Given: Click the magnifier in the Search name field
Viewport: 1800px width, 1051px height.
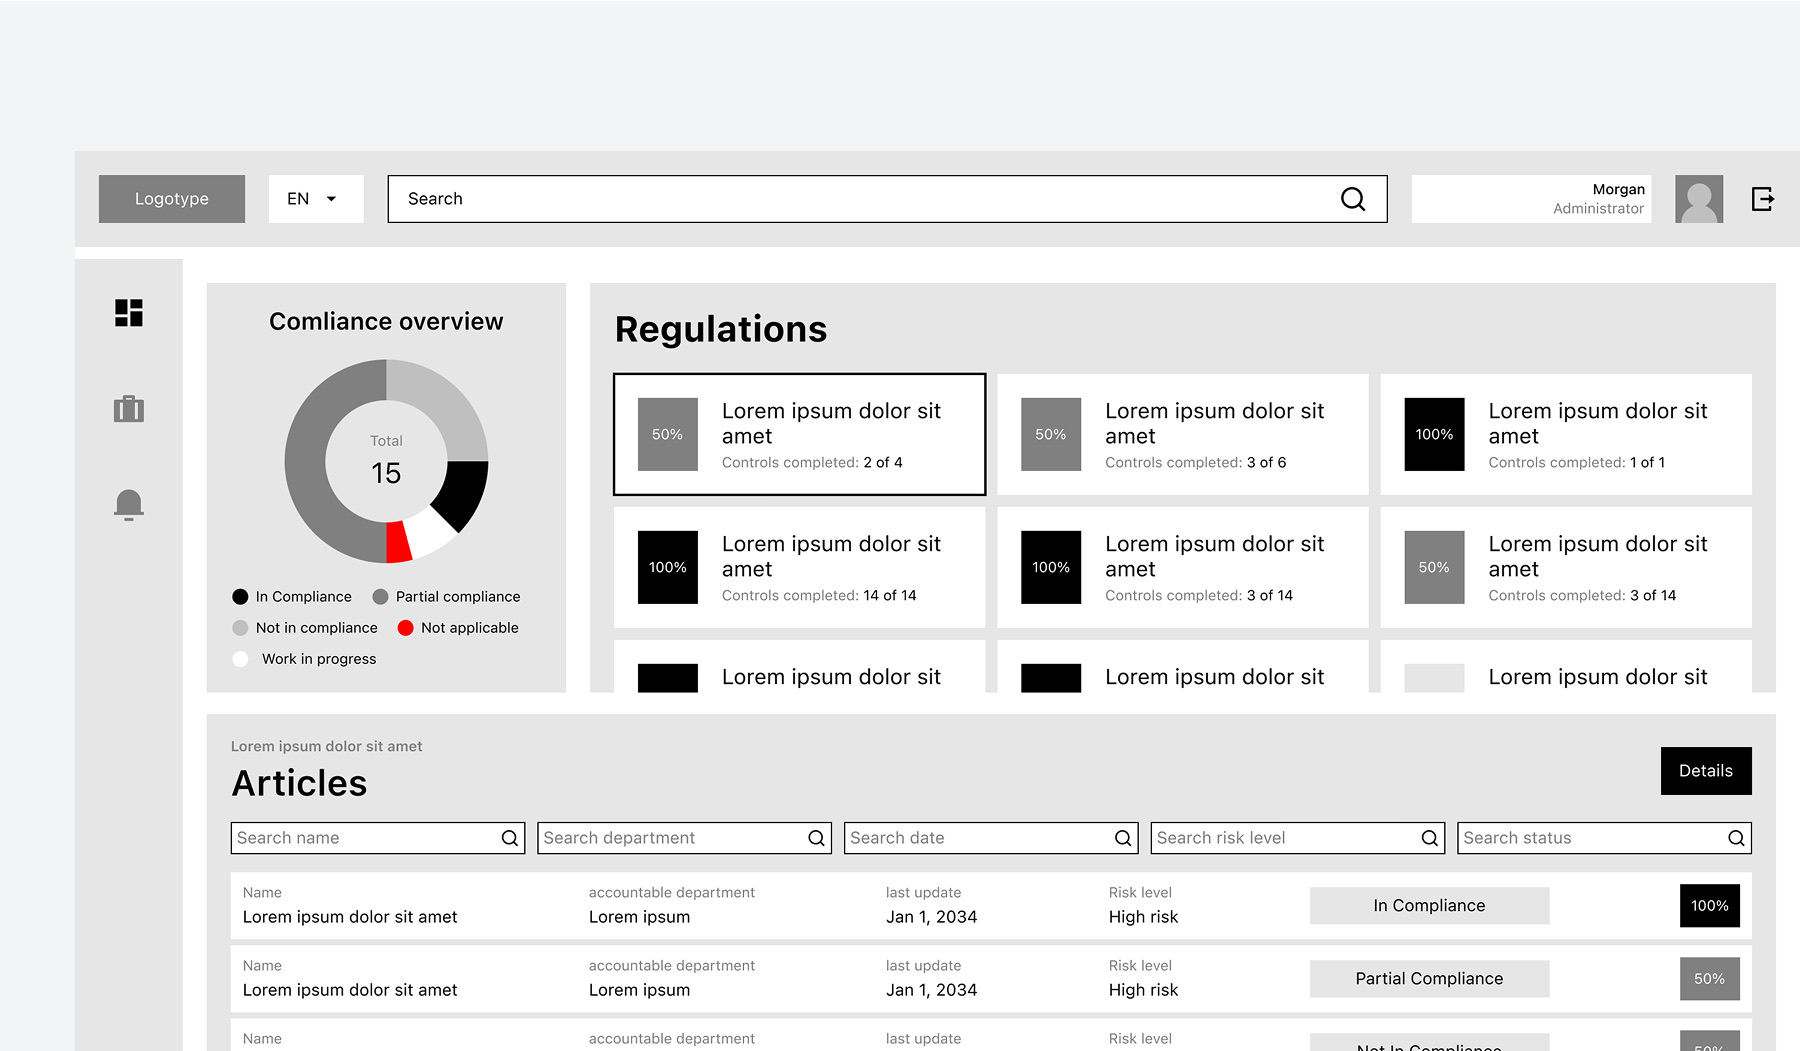Looking at the screenshot, I should 509,837.
